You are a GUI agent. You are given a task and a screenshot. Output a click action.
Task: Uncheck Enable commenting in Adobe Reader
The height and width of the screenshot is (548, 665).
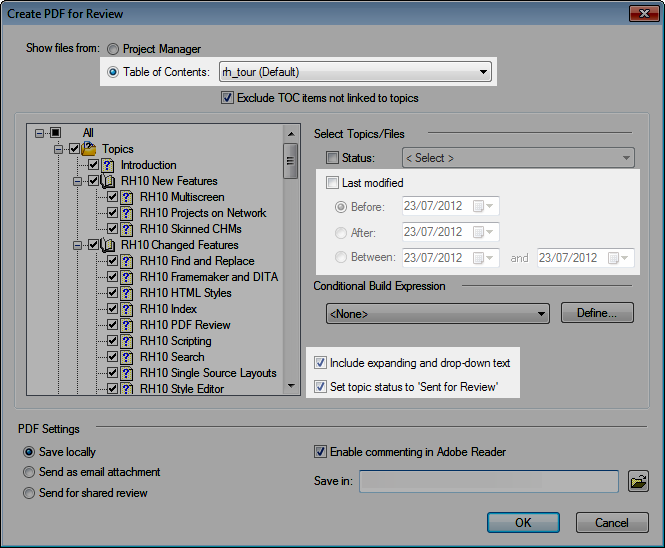pos(321,452)
